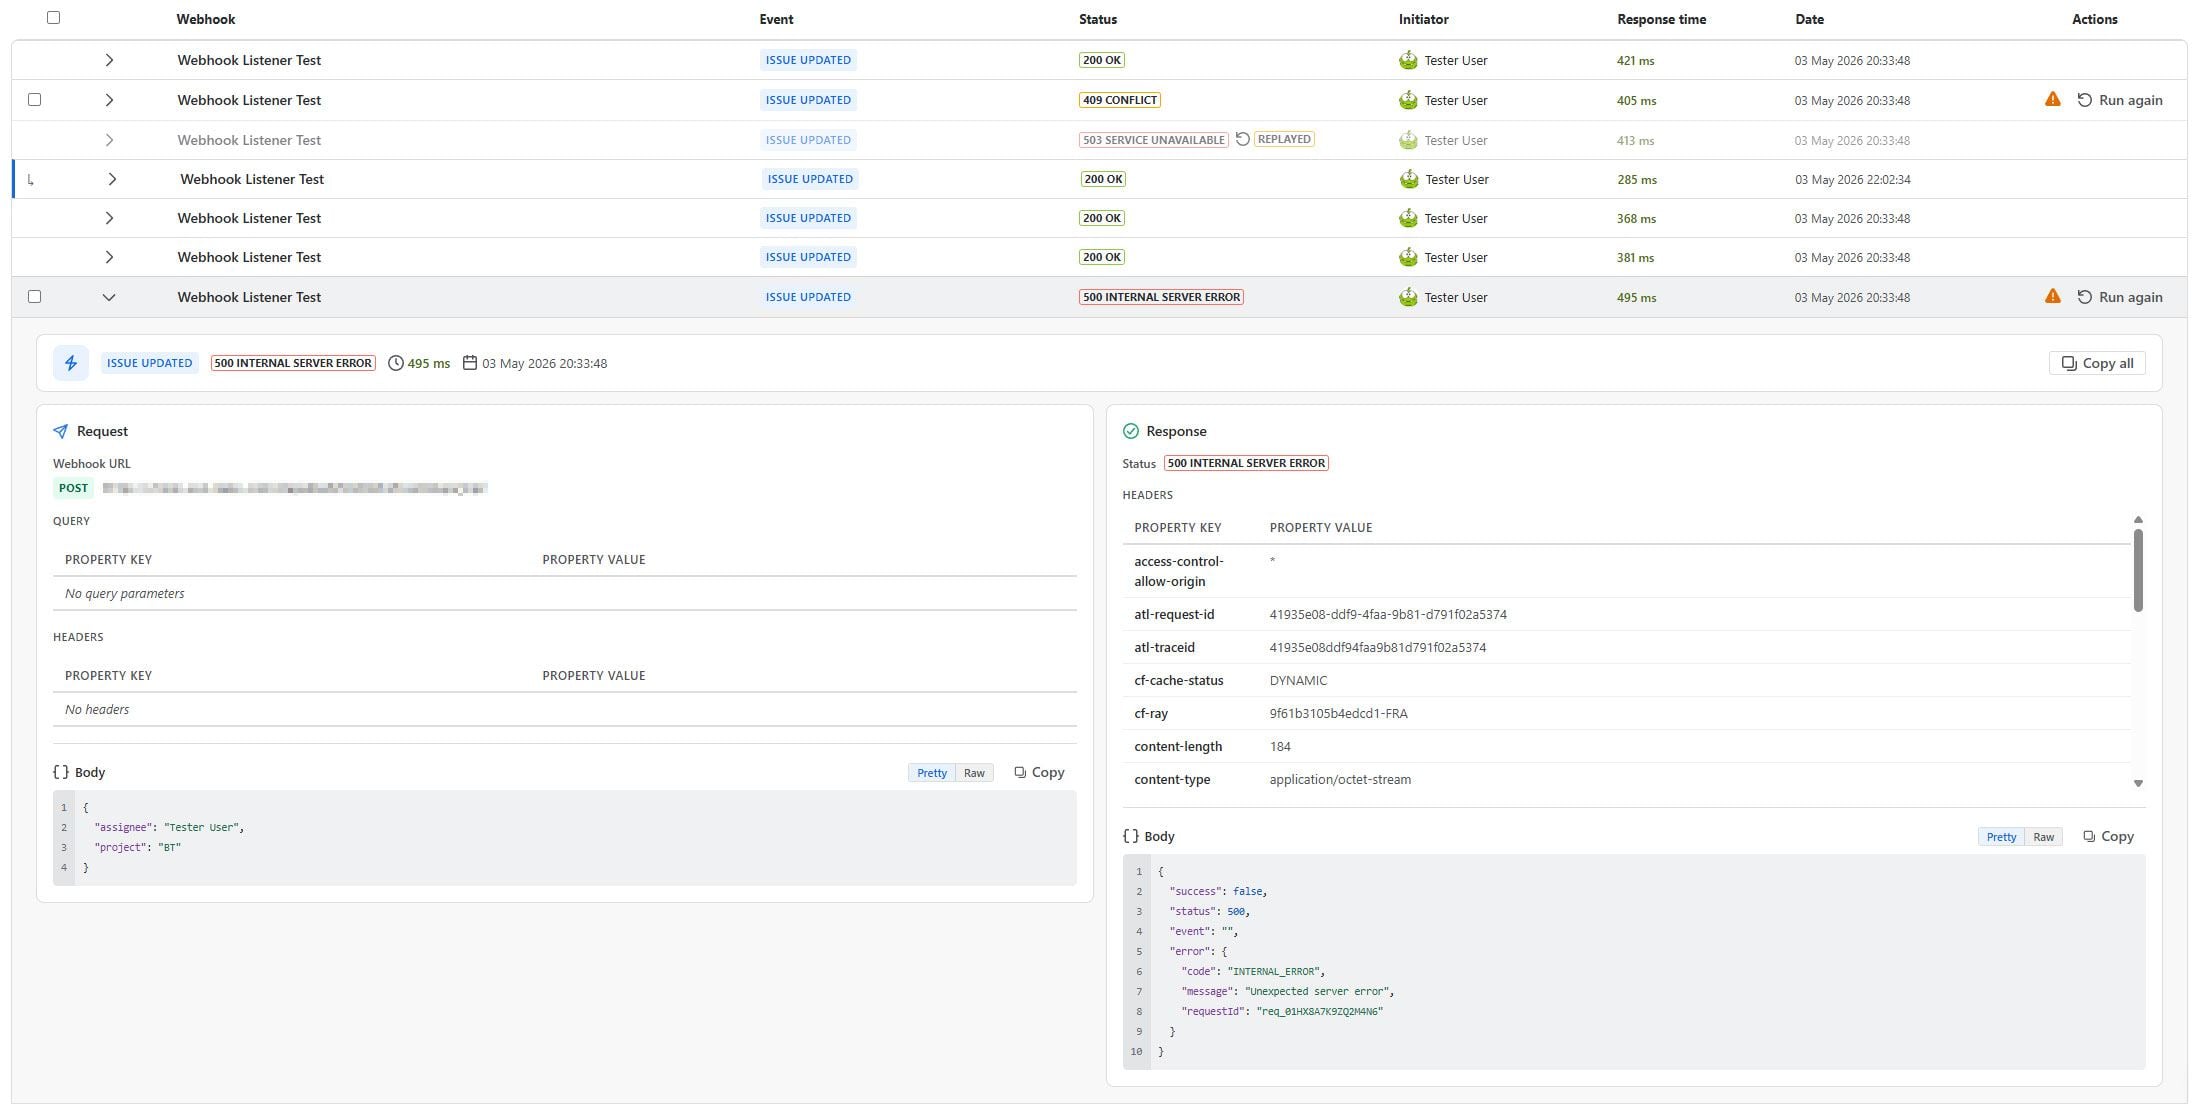The height and width of the screenshot is (1115, 2199).
Task: Click atl-request-id header value
Action: pyautogui.click(x=1388, y=614)
